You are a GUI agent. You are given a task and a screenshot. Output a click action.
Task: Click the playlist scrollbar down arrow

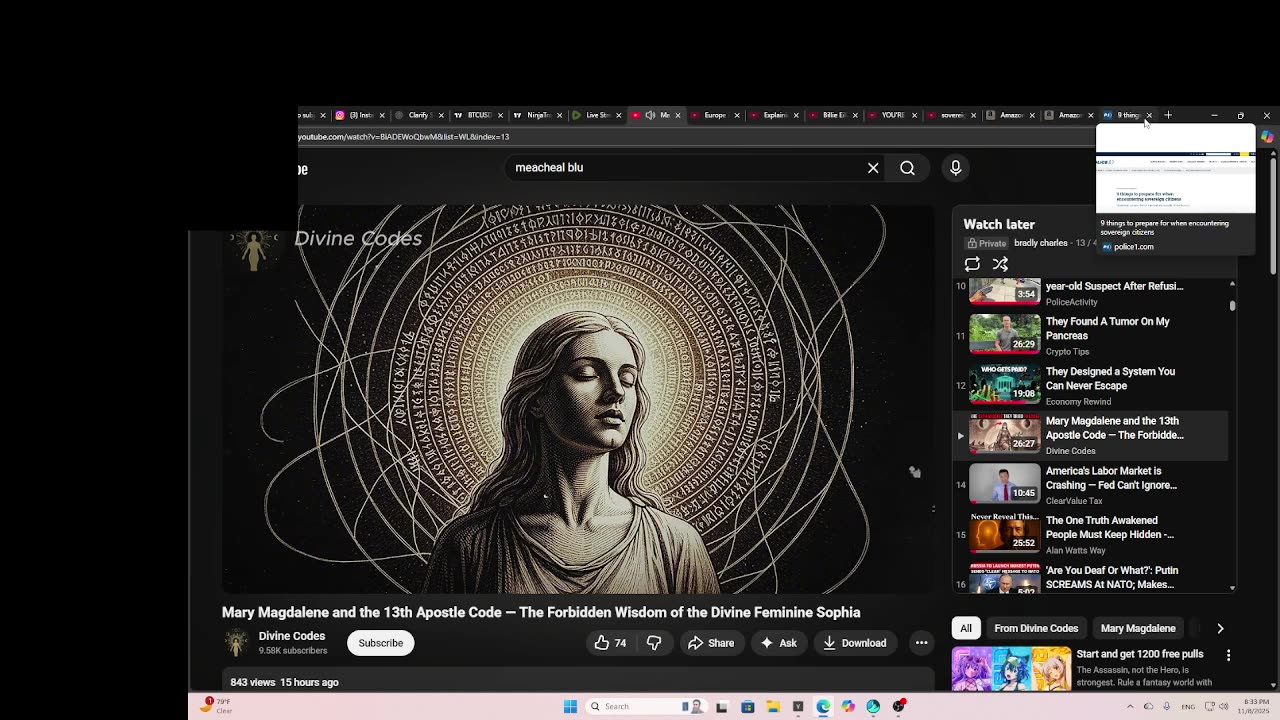[1232, 588]
